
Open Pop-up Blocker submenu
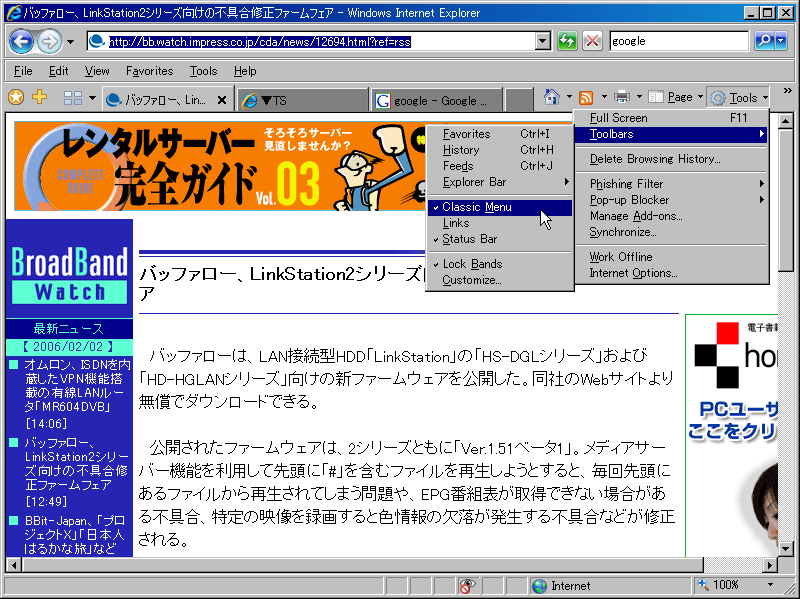(671, 200)
